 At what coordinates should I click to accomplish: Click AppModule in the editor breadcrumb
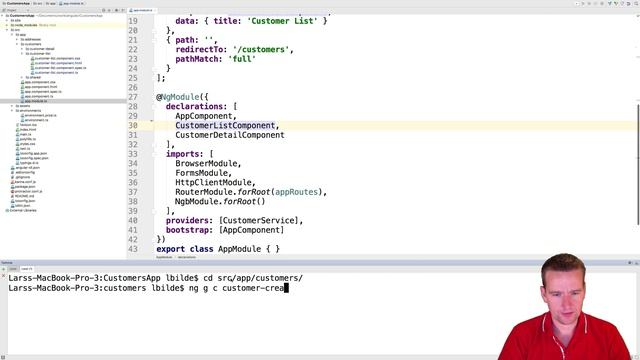click(164, 257)
